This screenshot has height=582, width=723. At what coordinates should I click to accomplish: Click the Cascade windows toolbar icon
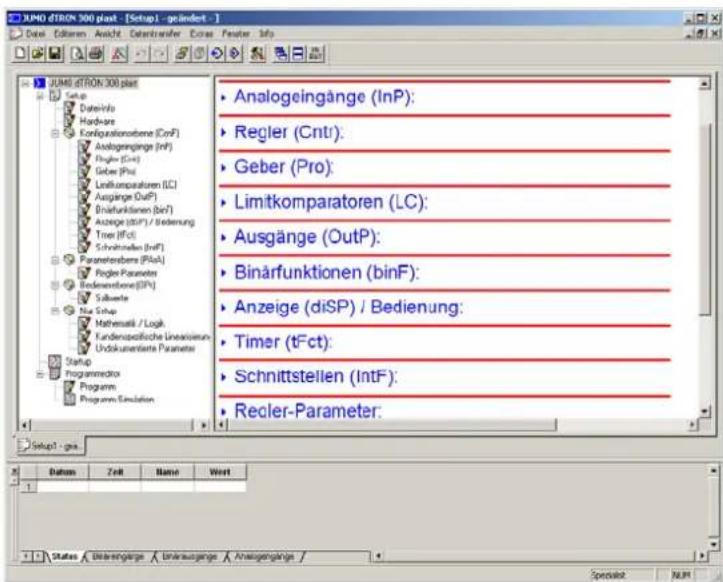[280, 53]
